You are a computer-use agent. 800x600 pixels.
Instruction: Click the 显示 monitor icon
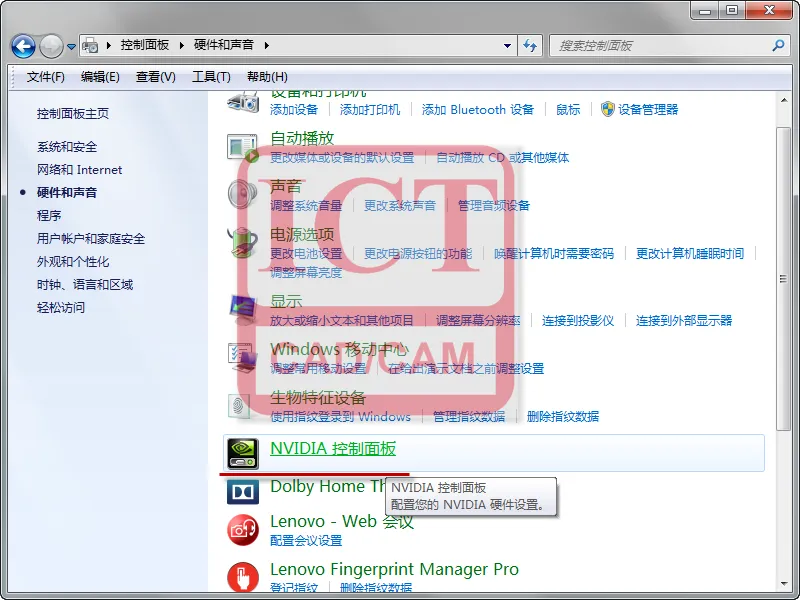coord(243,310)
